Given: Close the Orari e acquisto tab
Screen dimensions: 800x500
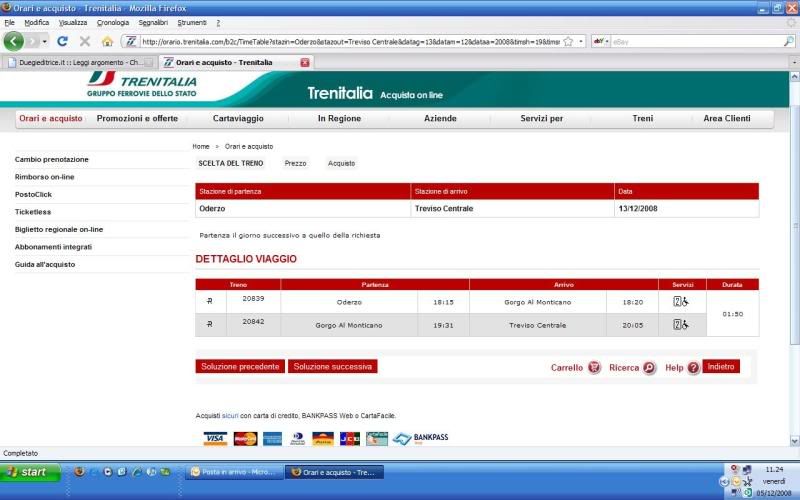Looking at the screenshot, I should point(305,62).
